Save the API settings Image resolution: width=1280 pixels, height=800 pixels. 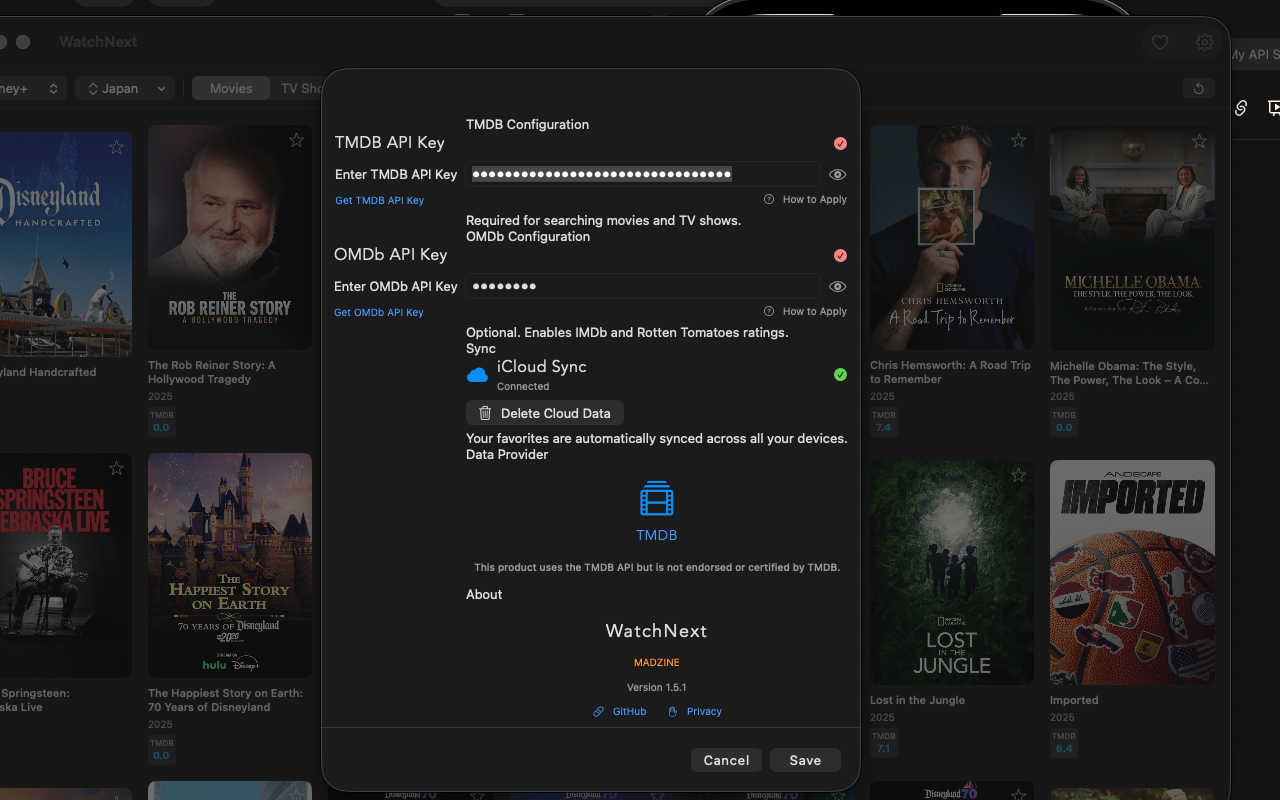point(805,760)
